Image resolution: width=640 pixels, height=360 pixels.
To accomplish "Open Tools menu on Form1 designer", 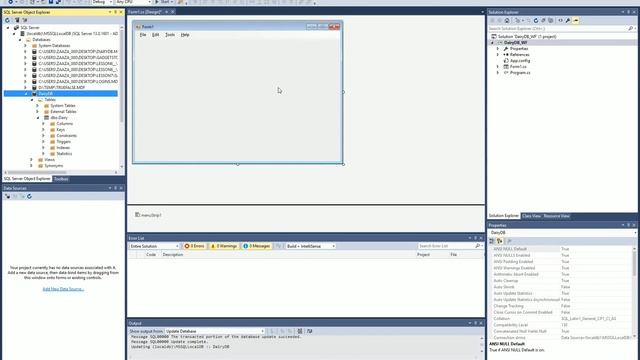I will [x=170, y=35].
